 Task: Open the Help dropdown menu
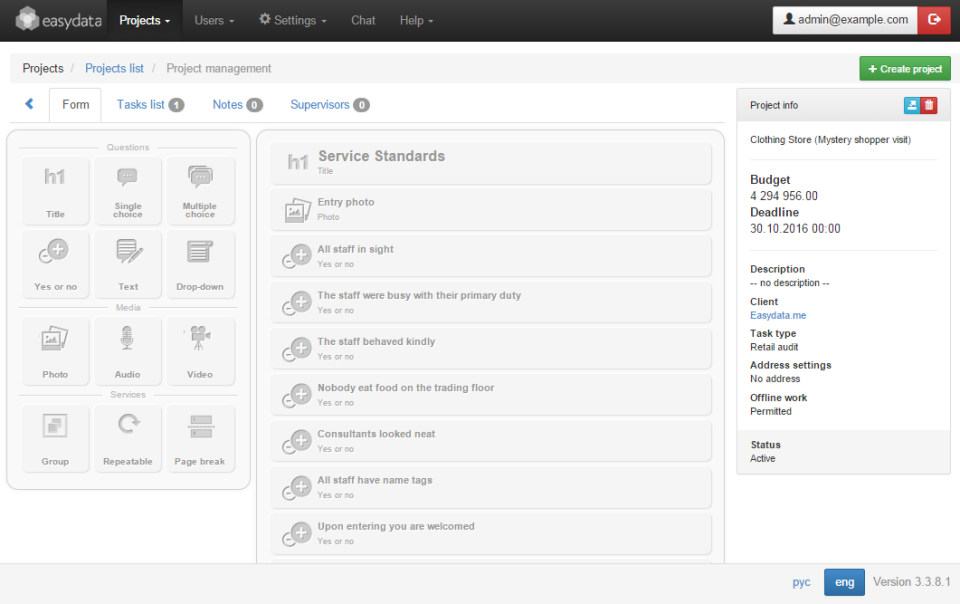click(416, 19)
